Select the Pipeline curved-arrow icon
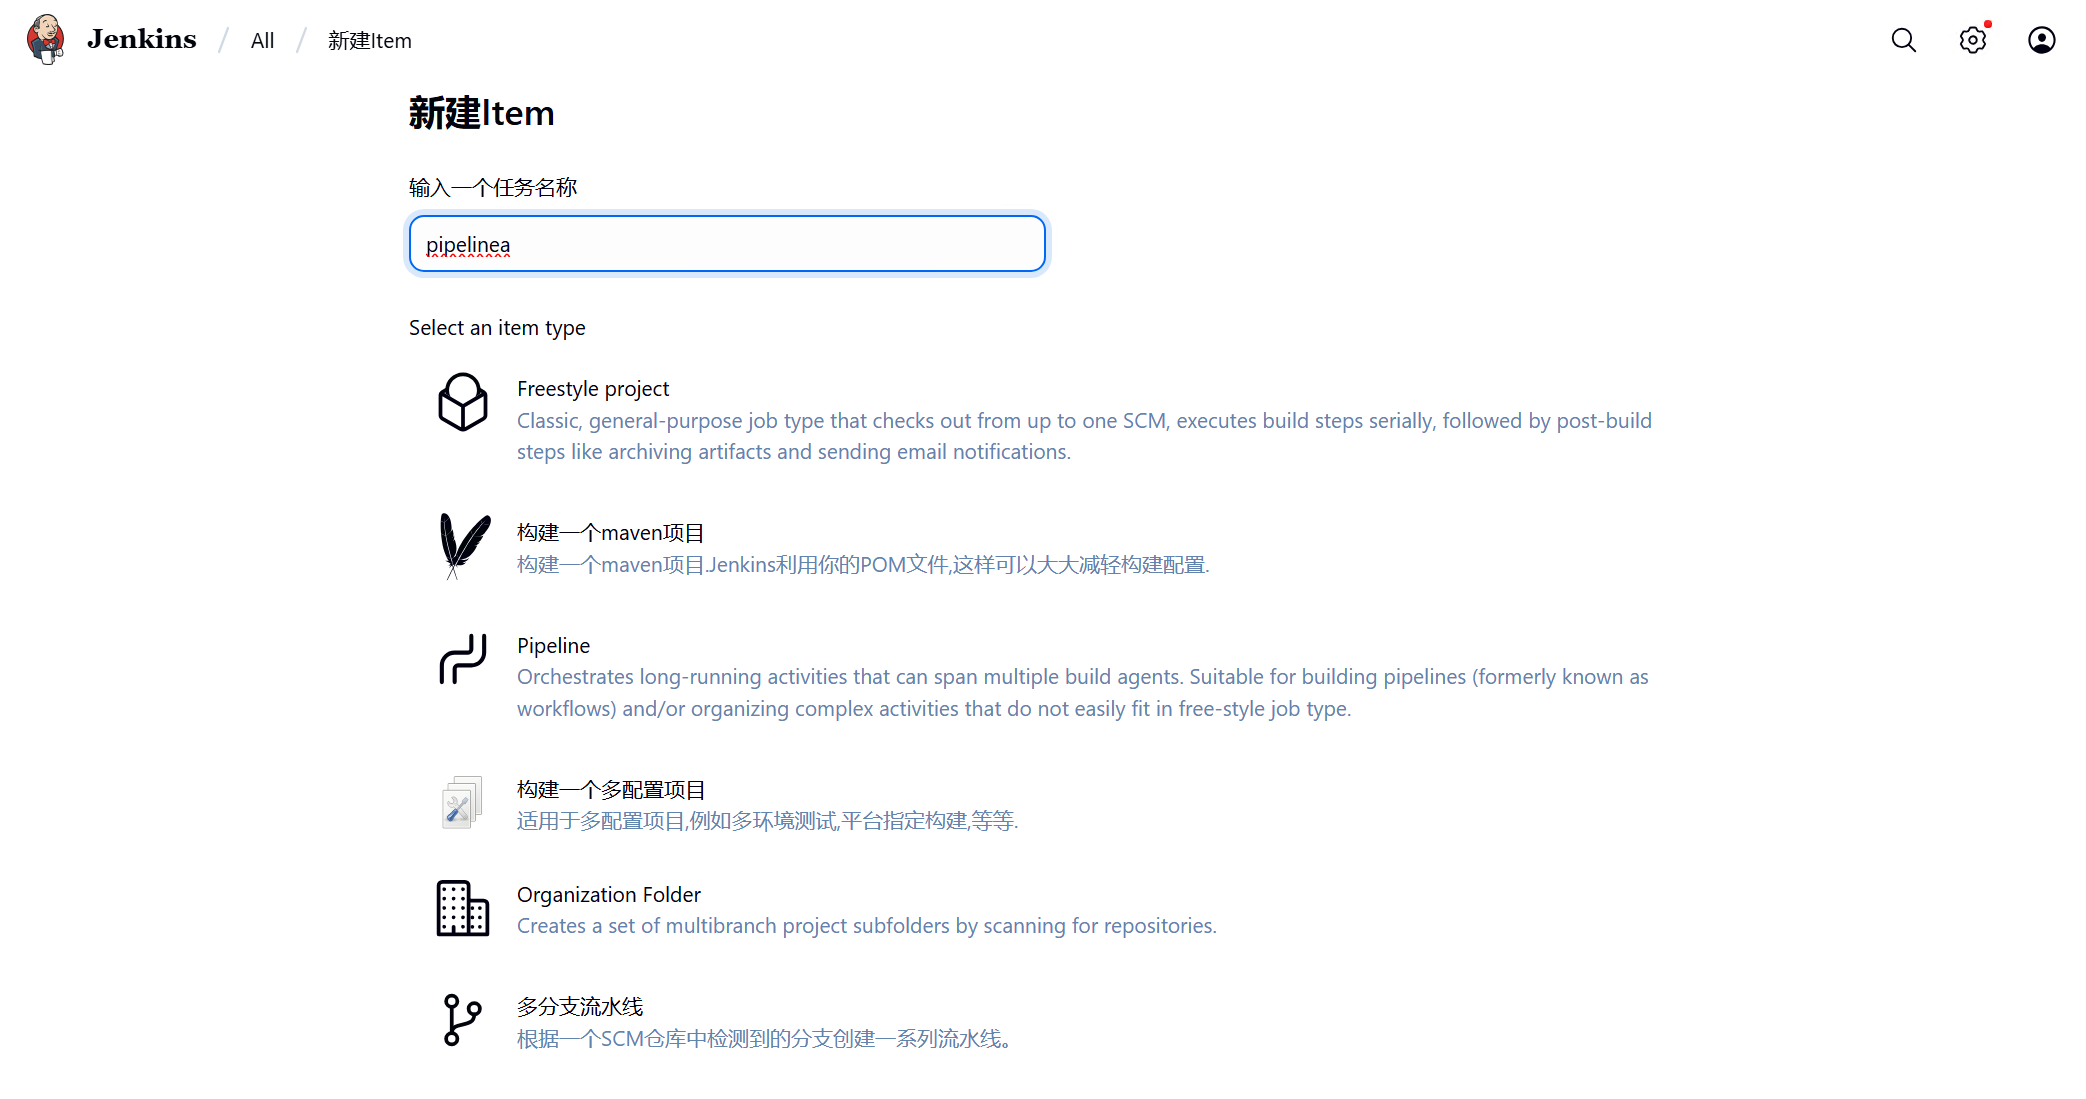 pyautogui.click(x=462, y=660)
